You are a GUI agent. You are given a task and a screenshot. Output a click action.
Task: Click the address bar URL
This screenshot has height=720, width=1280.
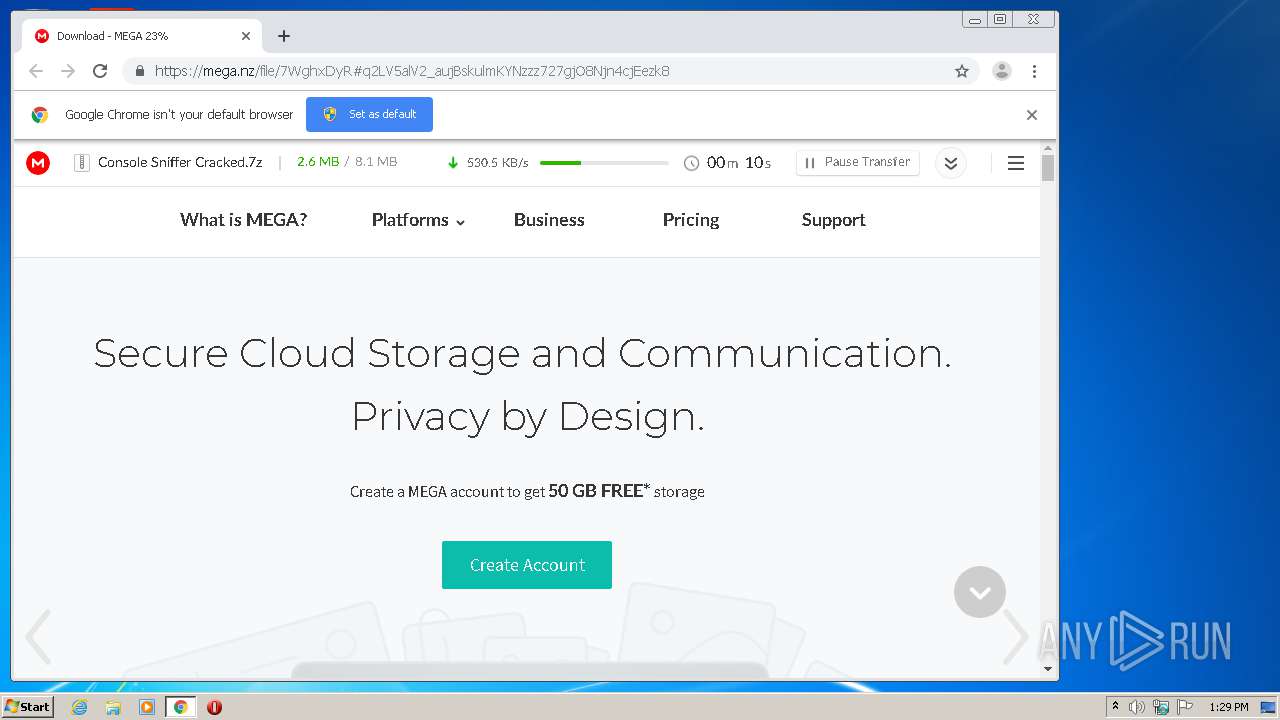pyautogui.click(x=412, y=71)
